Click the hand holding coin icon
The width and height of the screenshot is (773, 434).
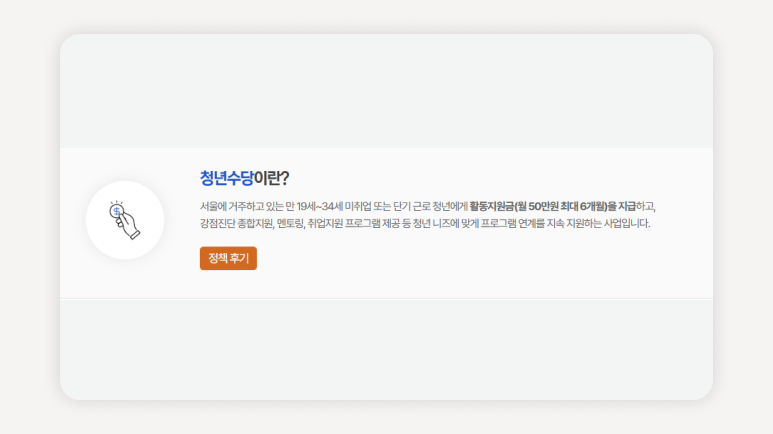click(125, 220)
